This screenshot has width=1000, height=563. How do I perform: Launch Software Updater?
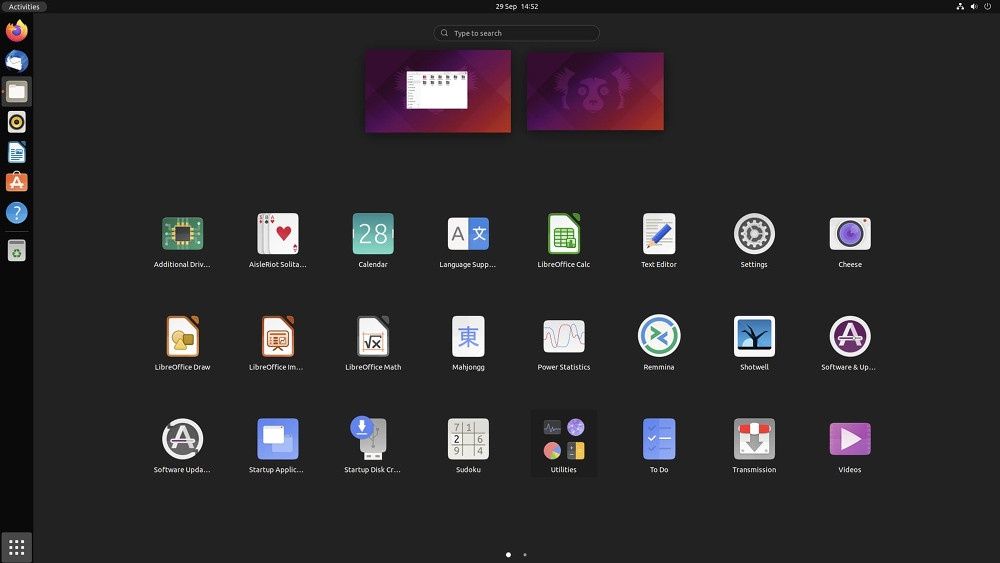coord(182,439)
